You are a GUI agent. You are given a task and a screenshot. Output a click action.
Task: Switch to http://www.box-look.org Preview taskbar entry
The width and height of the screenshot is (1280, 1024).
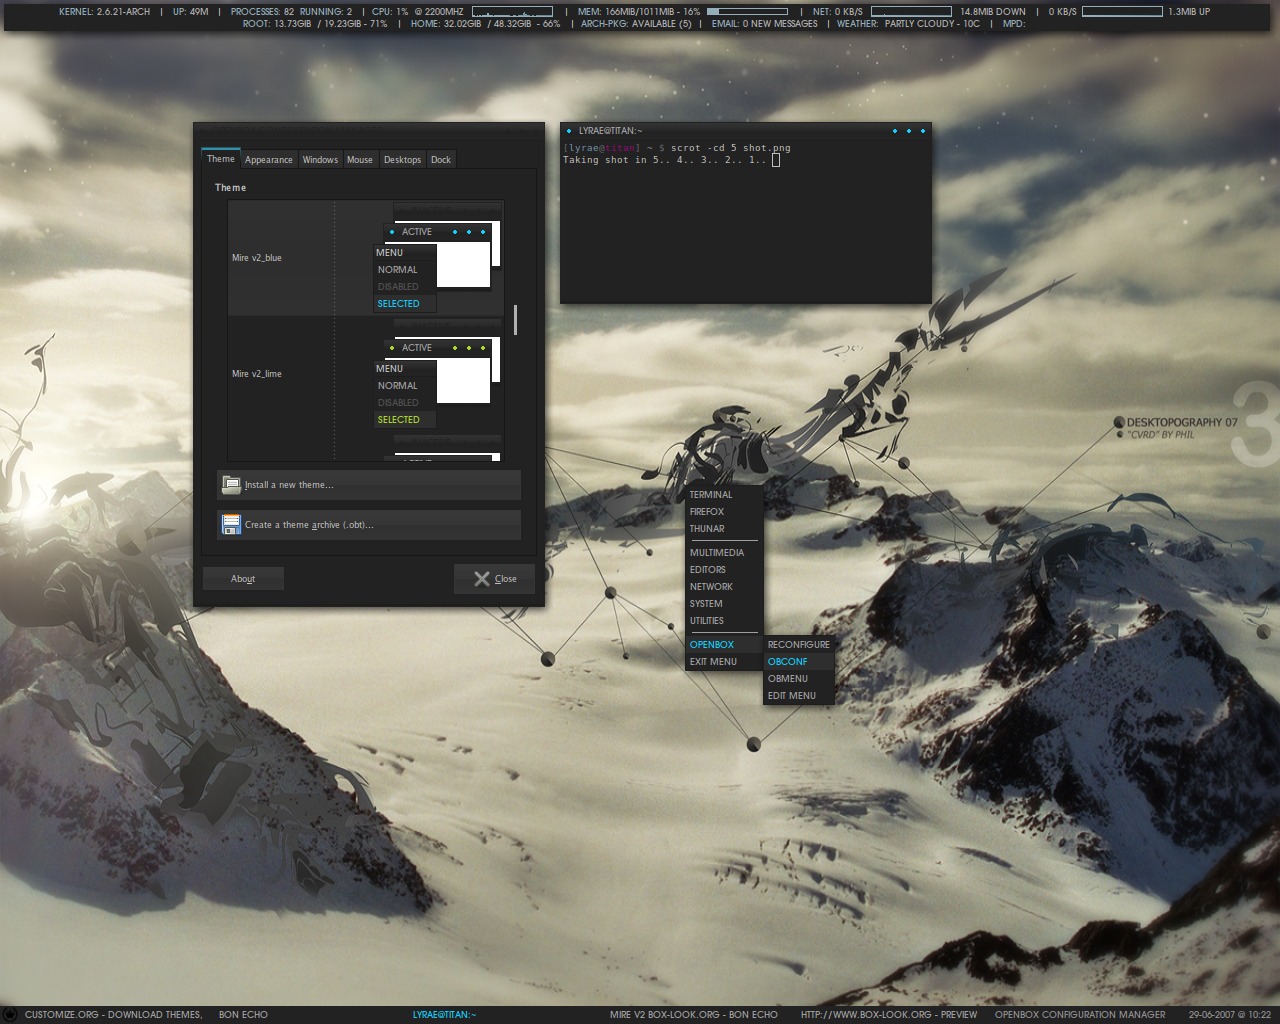[x=889, y=1014]
